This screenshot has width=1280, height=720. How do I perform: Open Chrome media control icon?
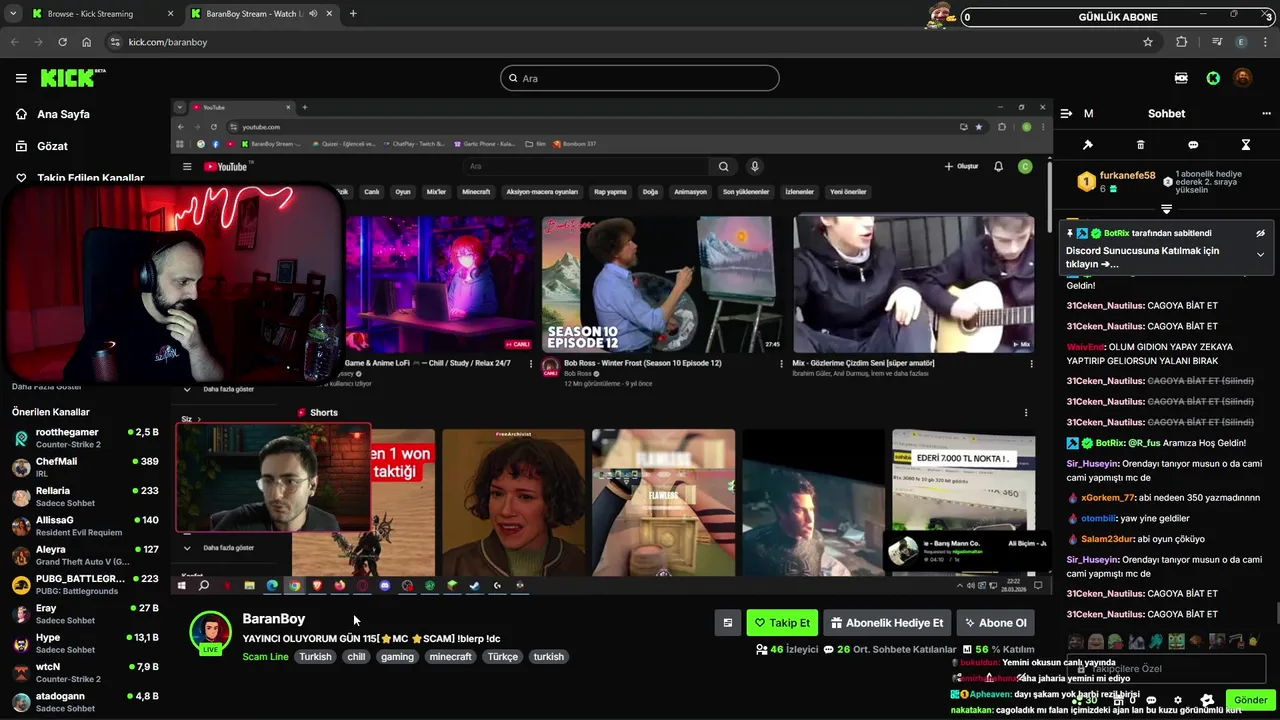1217,42
